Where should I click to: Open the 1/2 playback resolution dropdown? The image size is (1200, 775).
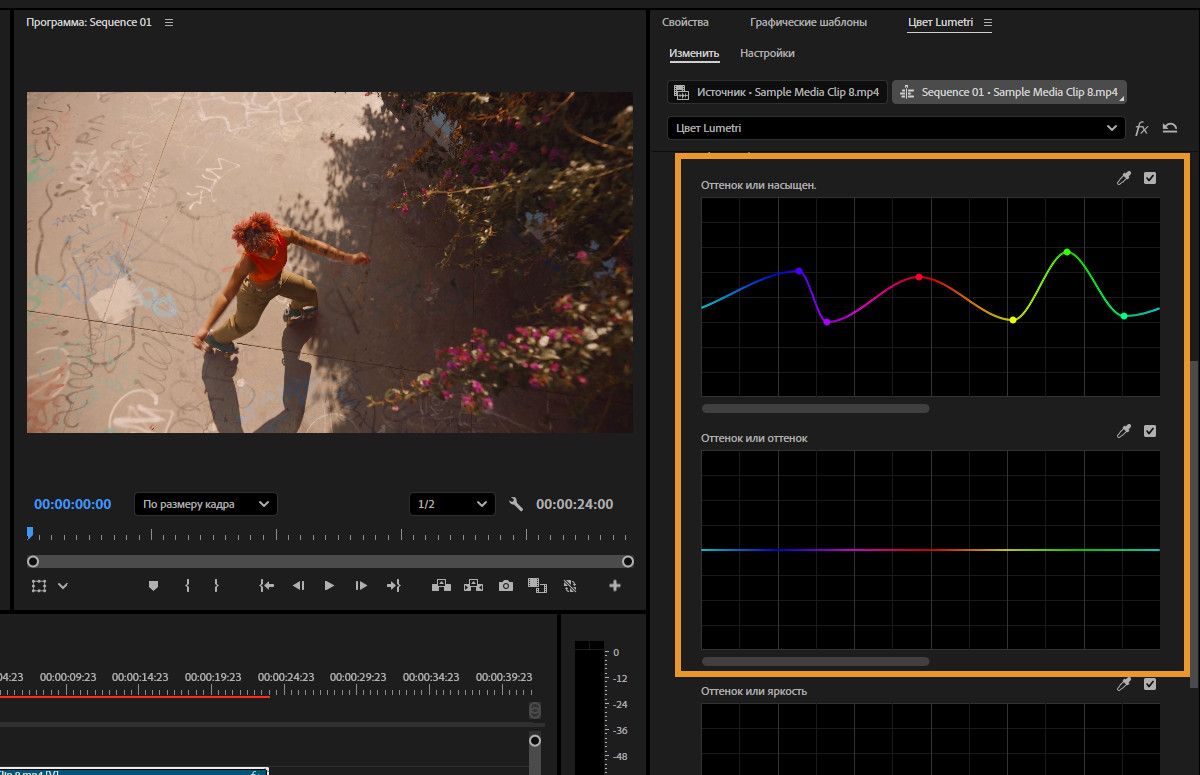(x=452, y=504)
